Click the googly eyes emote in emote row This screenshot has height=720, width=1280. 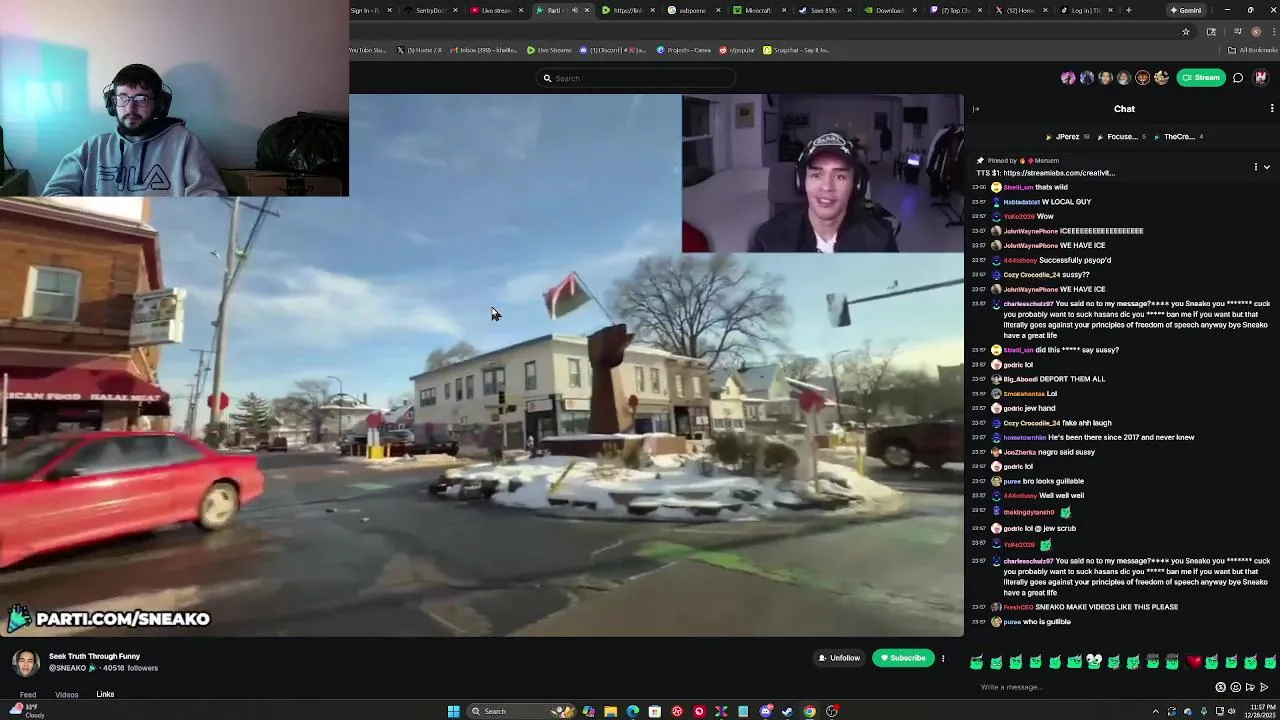(x=1094, y=661)
